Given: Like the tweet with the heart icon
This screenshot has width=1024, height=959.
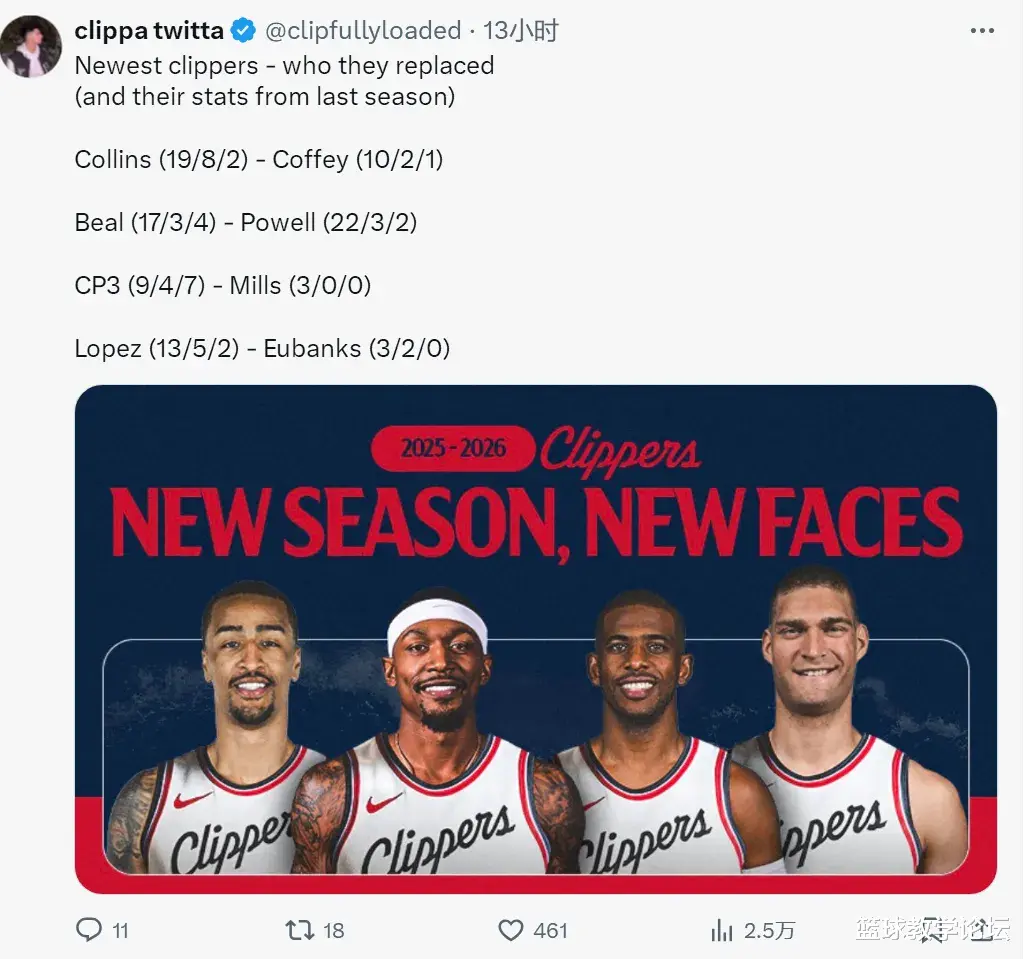Looking at the screenshot, I should click(x=511, y=930).
